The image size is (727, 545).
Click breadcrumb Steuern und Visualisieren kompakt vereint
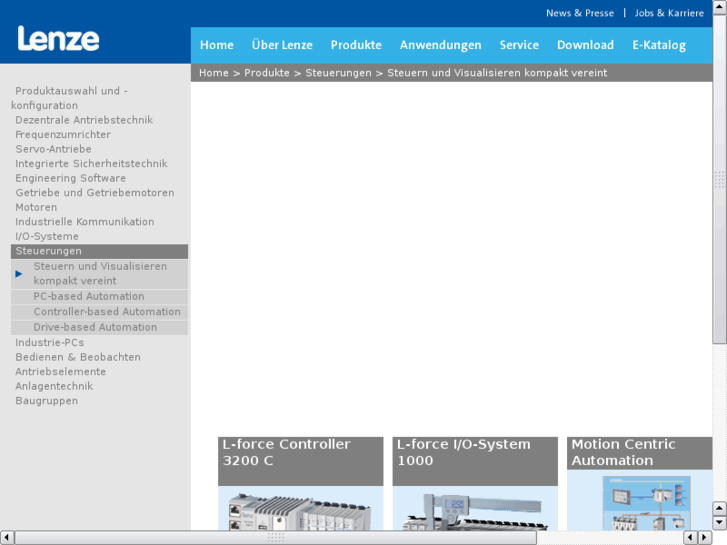[x=497, y=73]
